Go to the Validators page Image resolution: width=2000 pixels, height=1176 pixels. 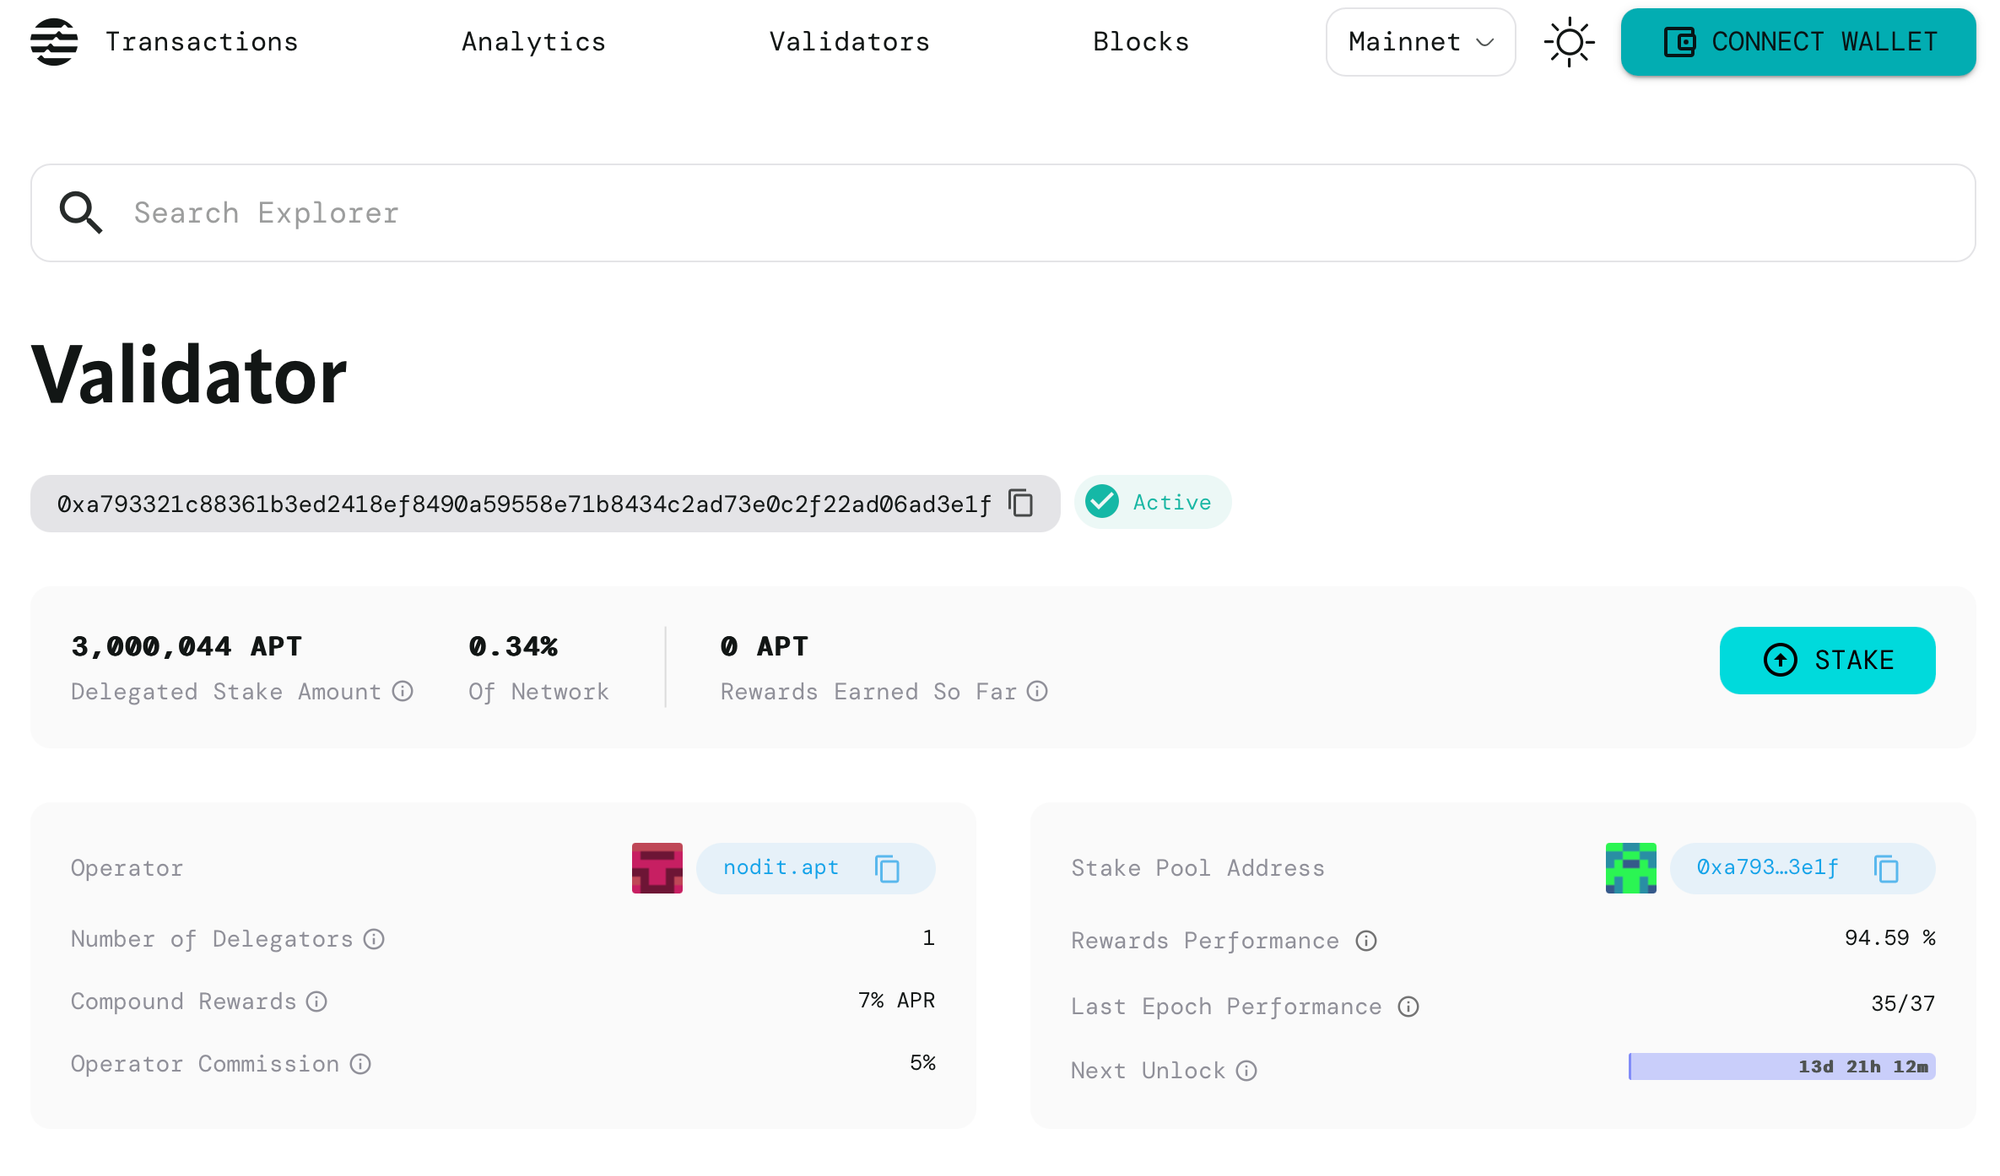click(849, 42)
